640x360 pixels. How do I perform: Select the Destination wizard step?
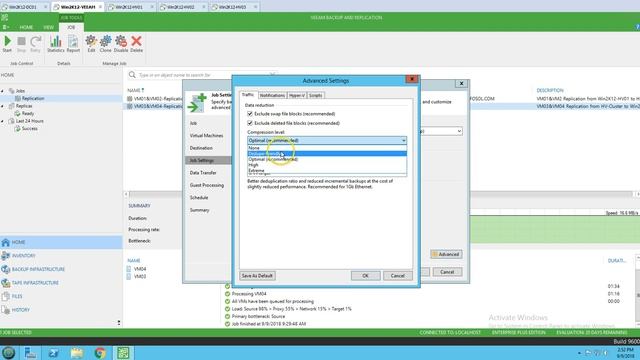coord(201,148)
